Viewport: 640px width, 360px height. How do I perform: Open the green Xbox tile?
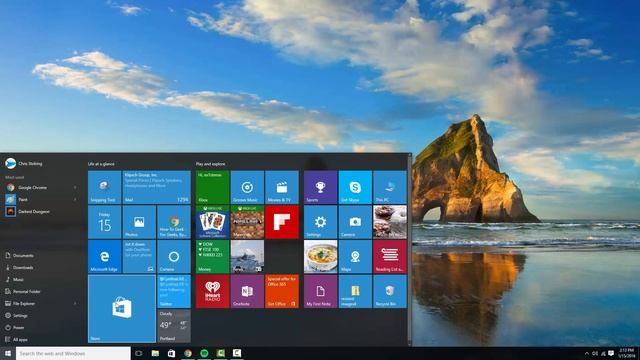click(213, 187)
